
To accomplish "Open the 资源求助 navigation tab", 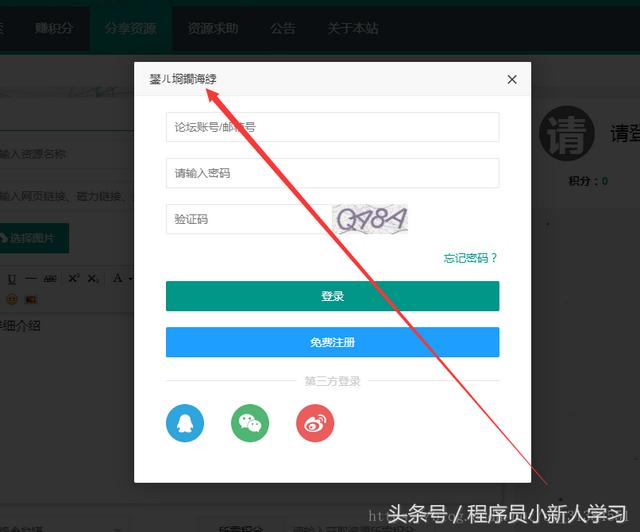I will 213,28.
